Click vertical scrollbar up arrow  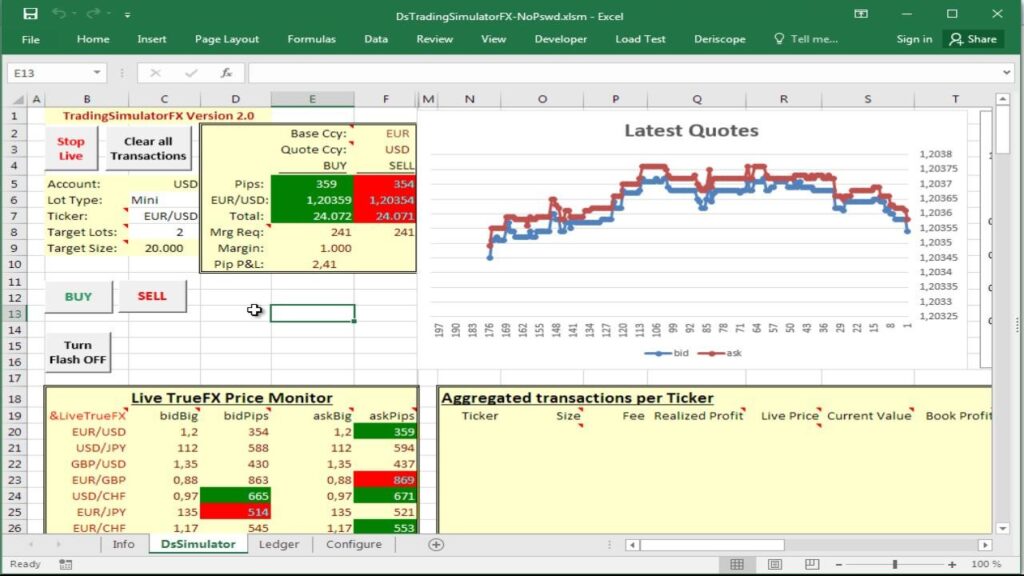pos(1002,99)
